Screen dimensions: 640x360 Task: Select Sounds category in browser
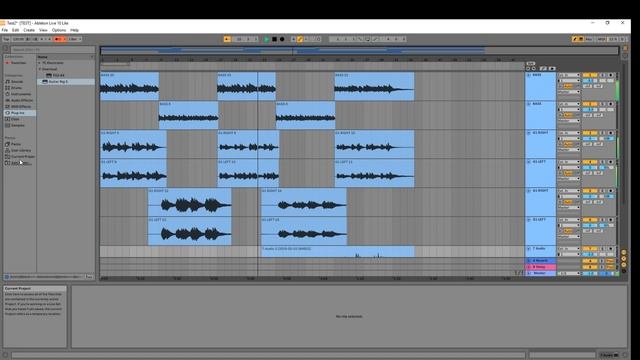tap(17, 82)
